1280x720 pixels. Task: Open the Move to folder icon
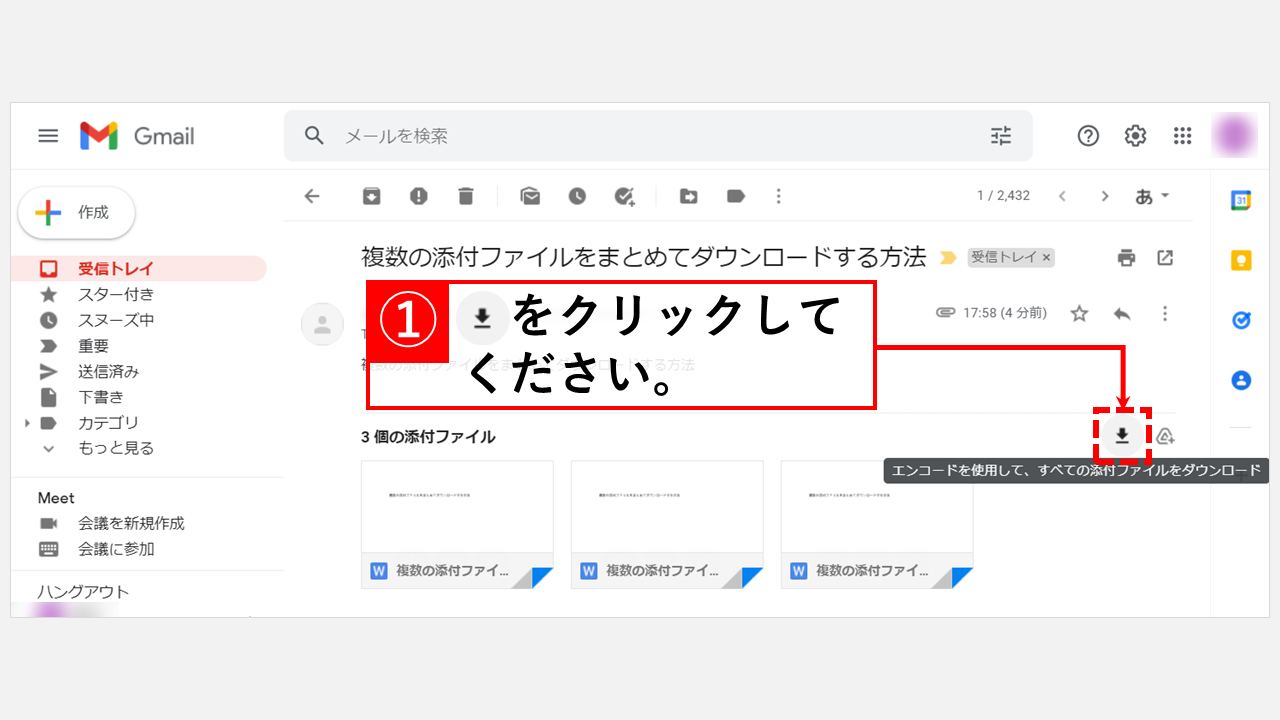689,196
